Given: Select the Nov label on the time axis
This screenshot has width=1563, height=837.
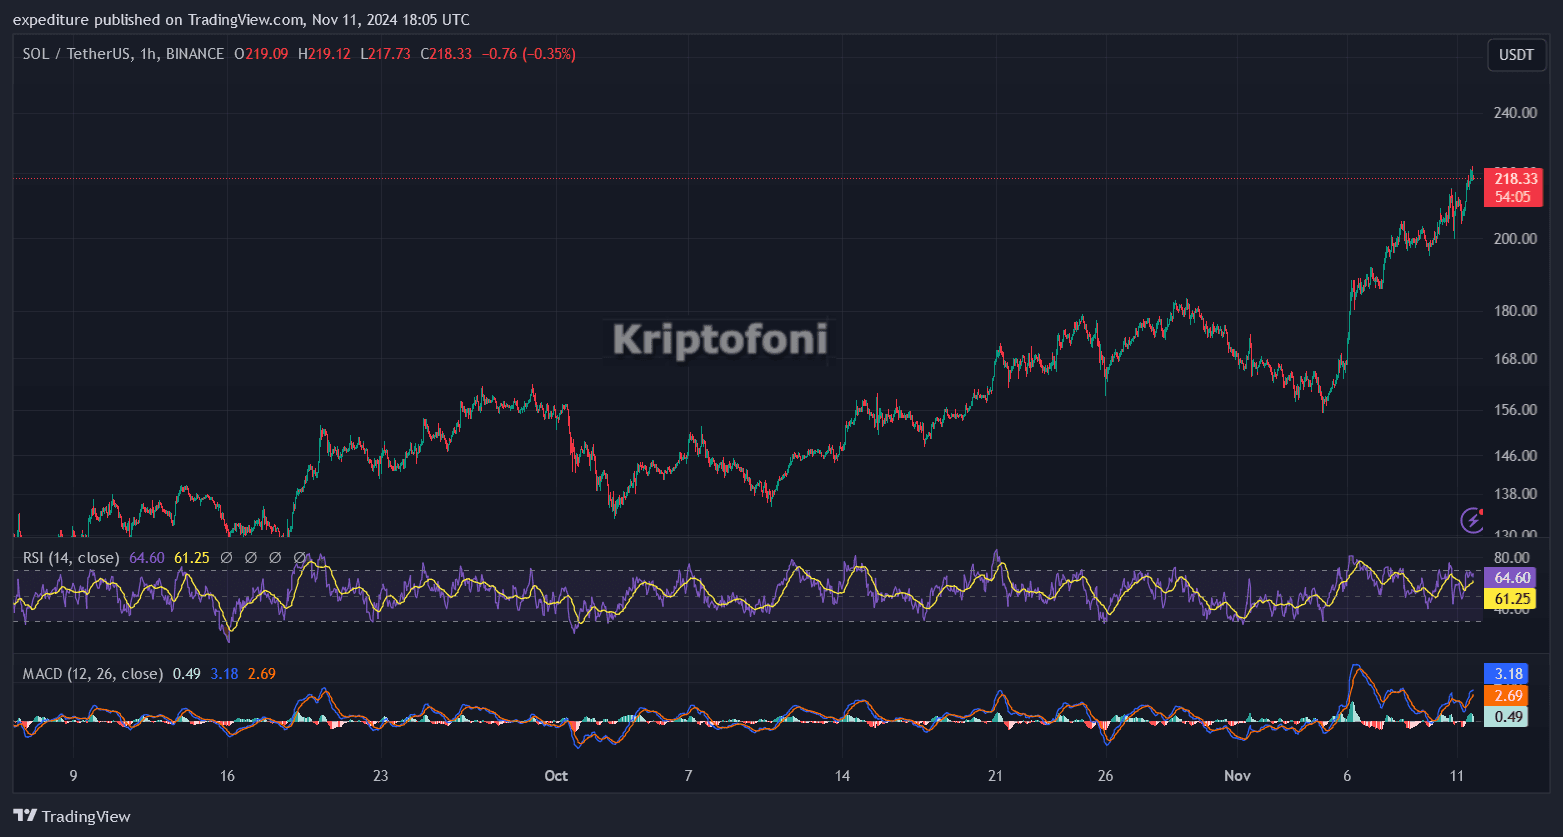Looking at the screenshot, I should [x=1237, y=775].
